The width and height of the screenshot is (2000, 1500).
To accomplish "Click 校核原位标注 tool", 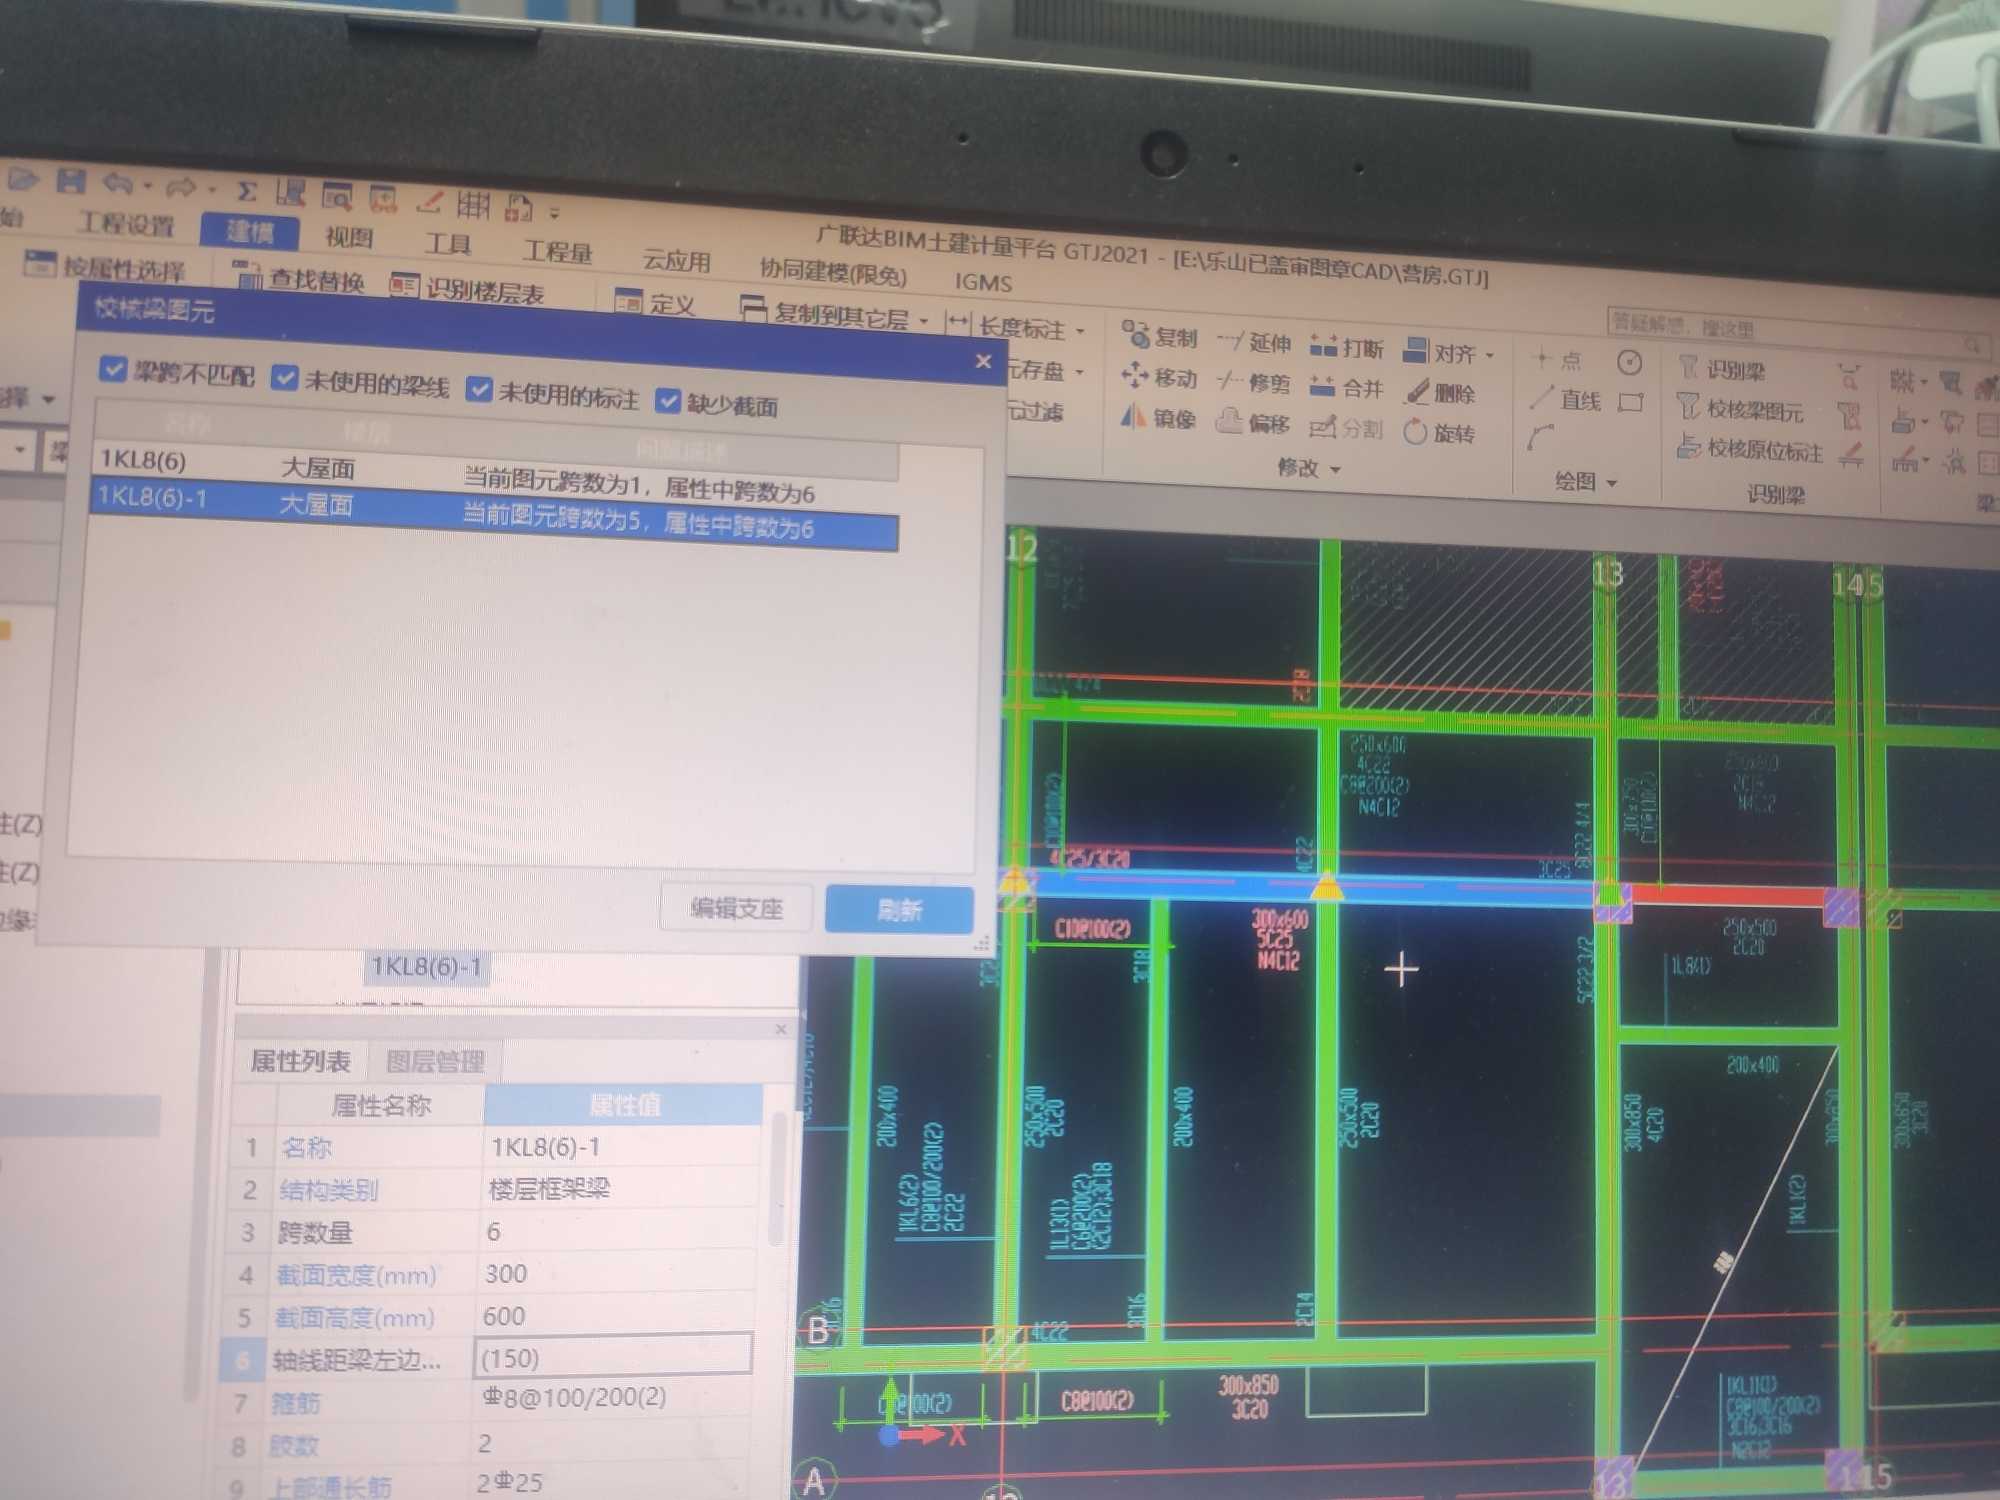I will click(x=1751, y=449).
